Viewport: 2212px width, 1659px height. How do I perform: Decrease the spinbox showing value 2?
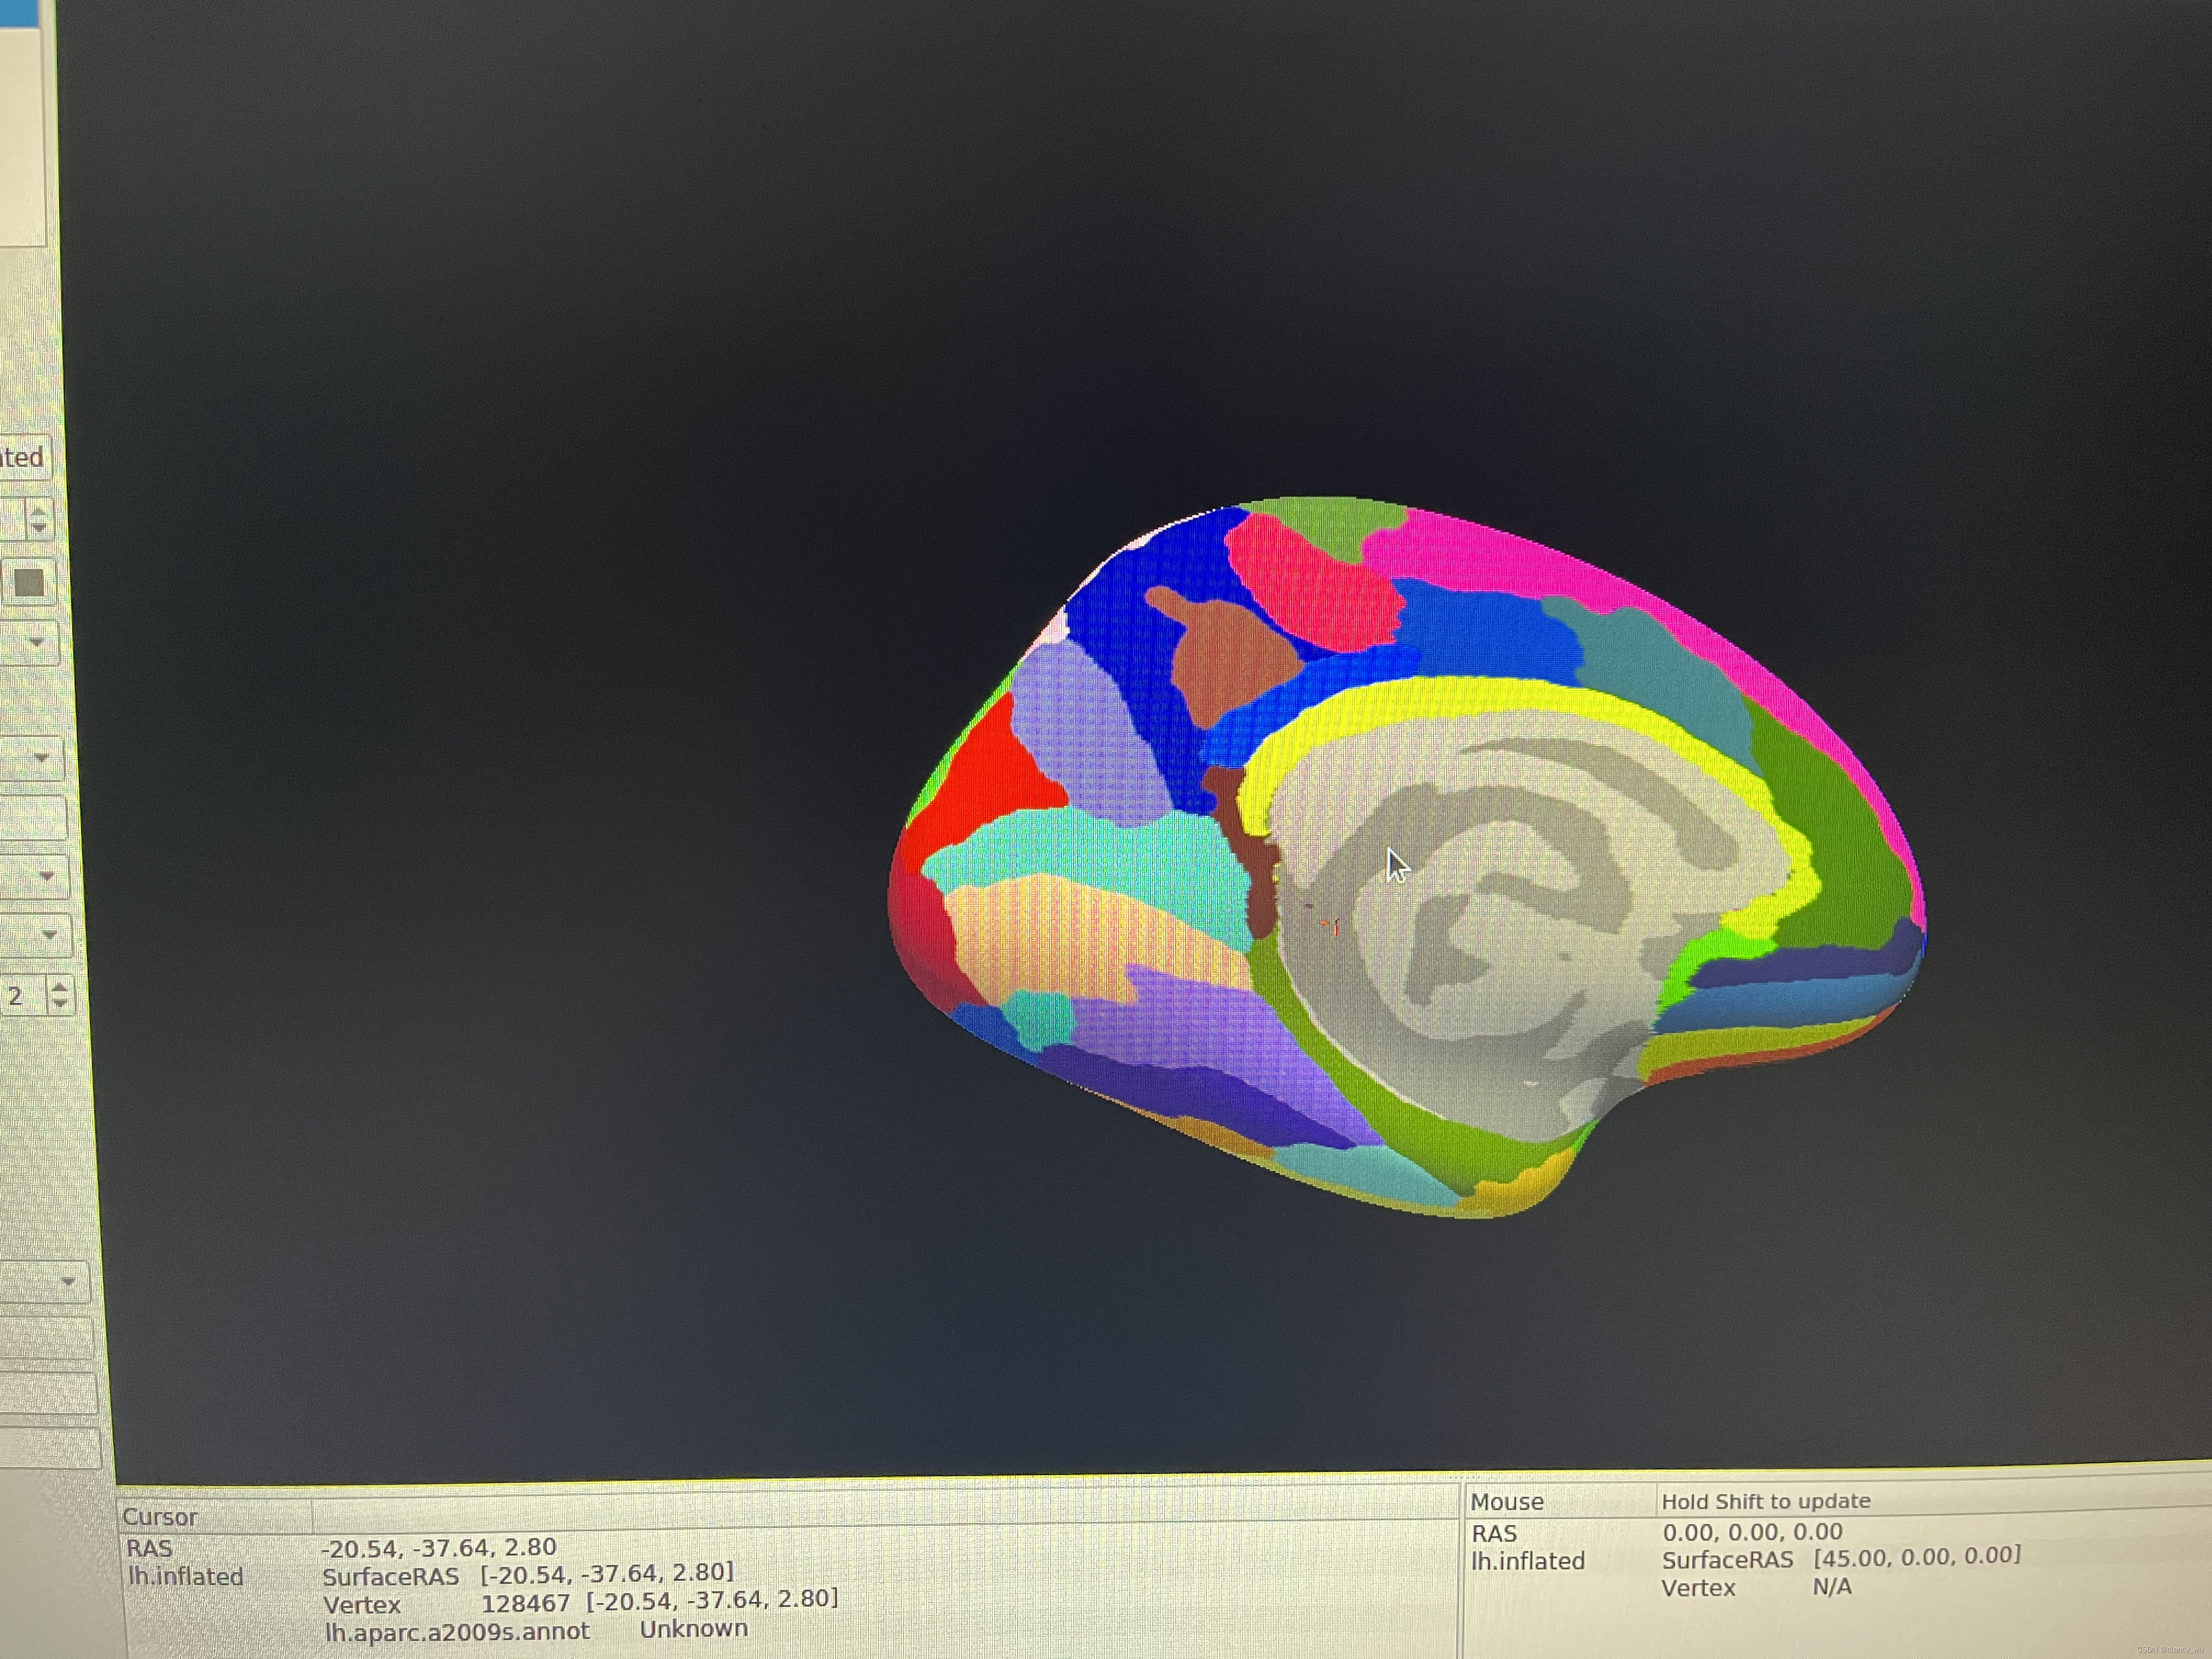pyautogui.click(x=60, y=1003)
